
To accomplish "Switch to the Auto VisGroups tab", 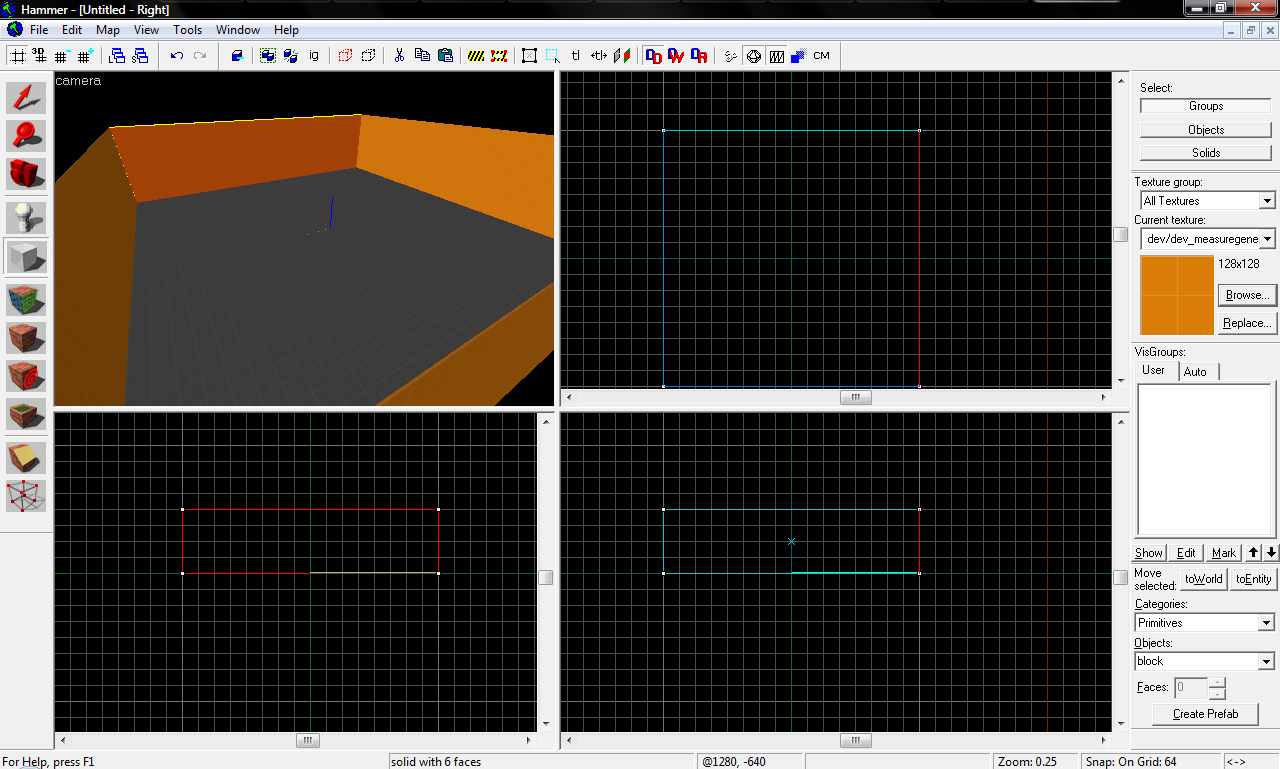I will (x=1195, y=371).
